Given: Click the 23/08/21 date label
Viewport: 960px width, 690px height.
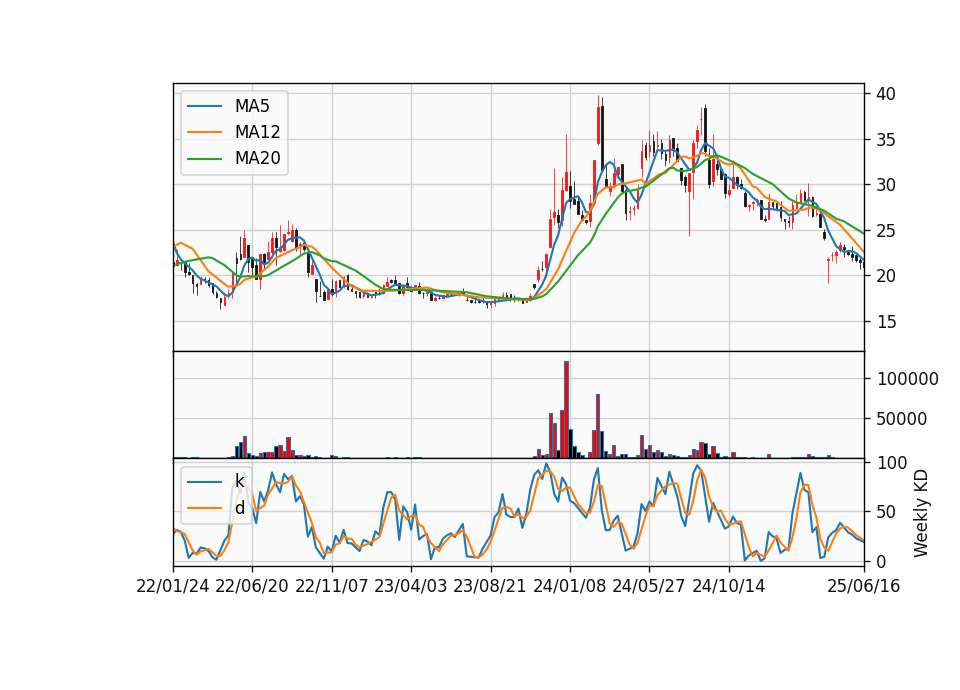Looking at the screenshot, I should pos(490,586).
